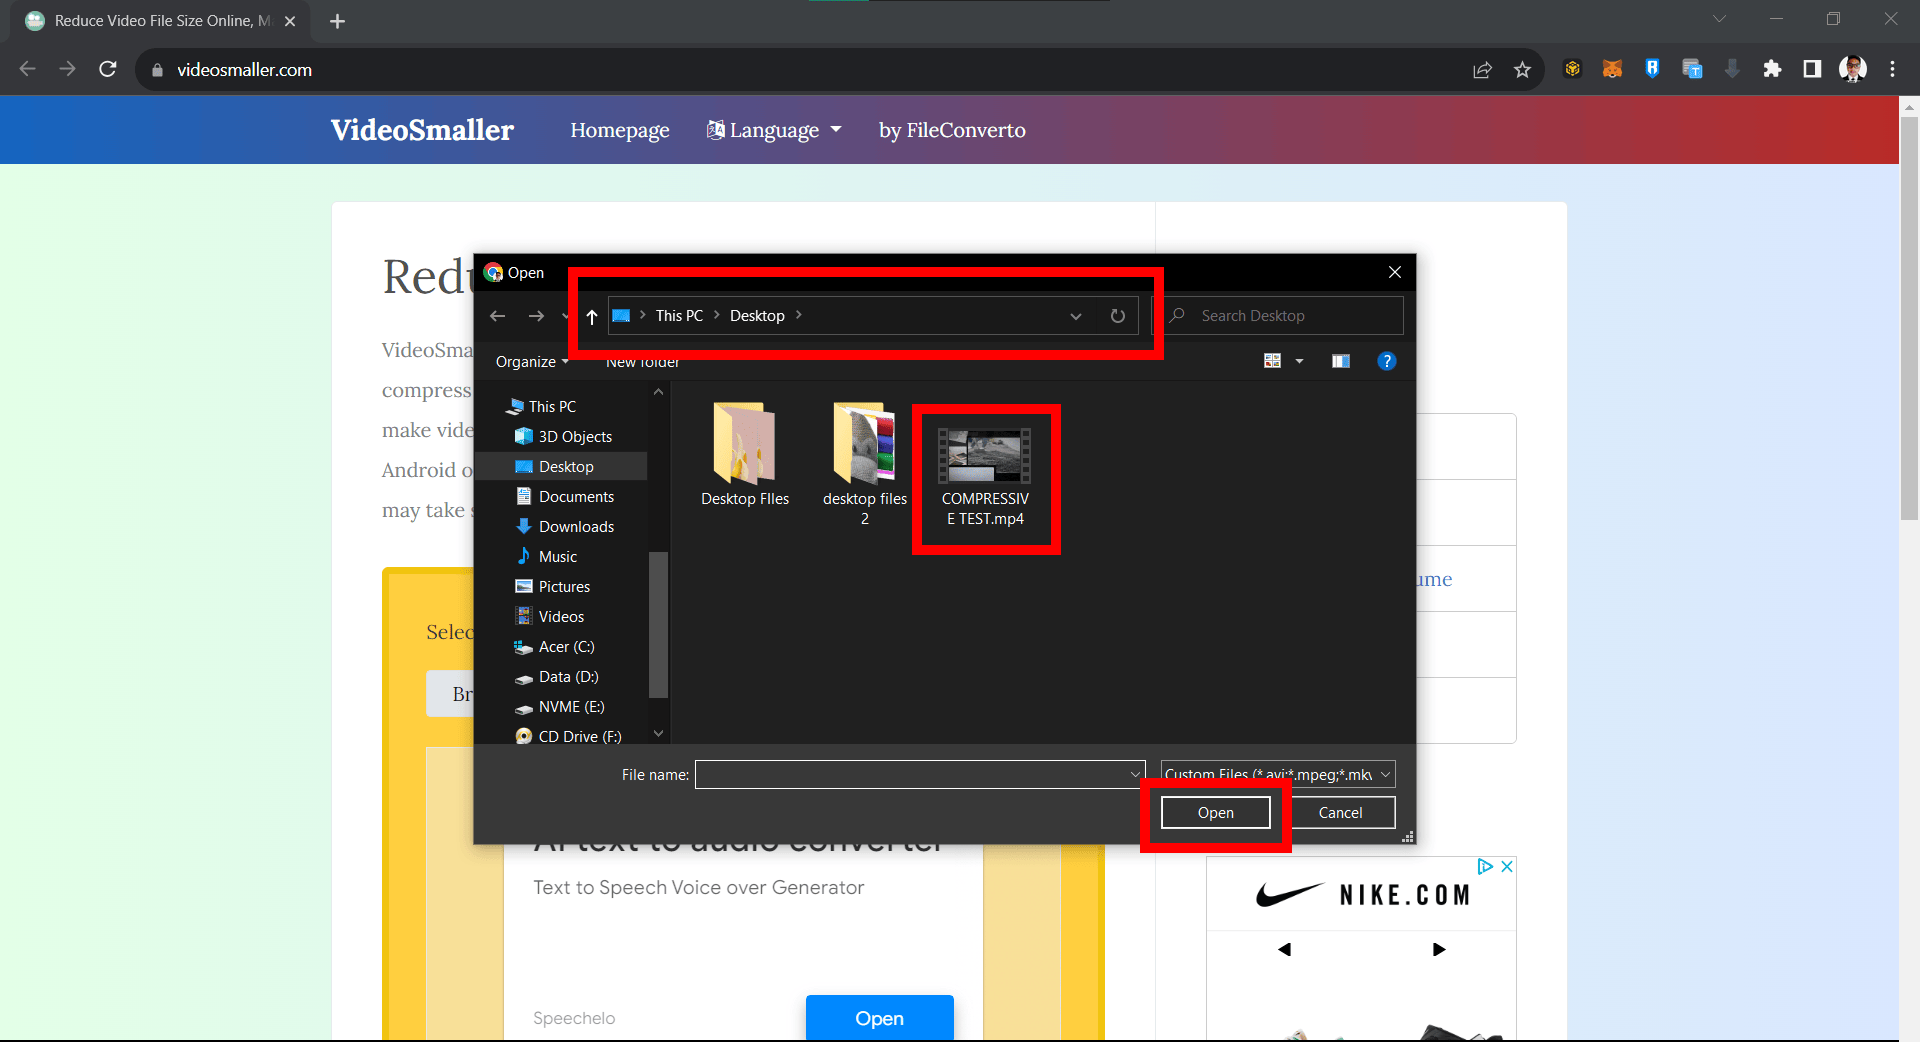Open the Organize menu
This screenshot has width=1920, height=1042.
(531, 361)
